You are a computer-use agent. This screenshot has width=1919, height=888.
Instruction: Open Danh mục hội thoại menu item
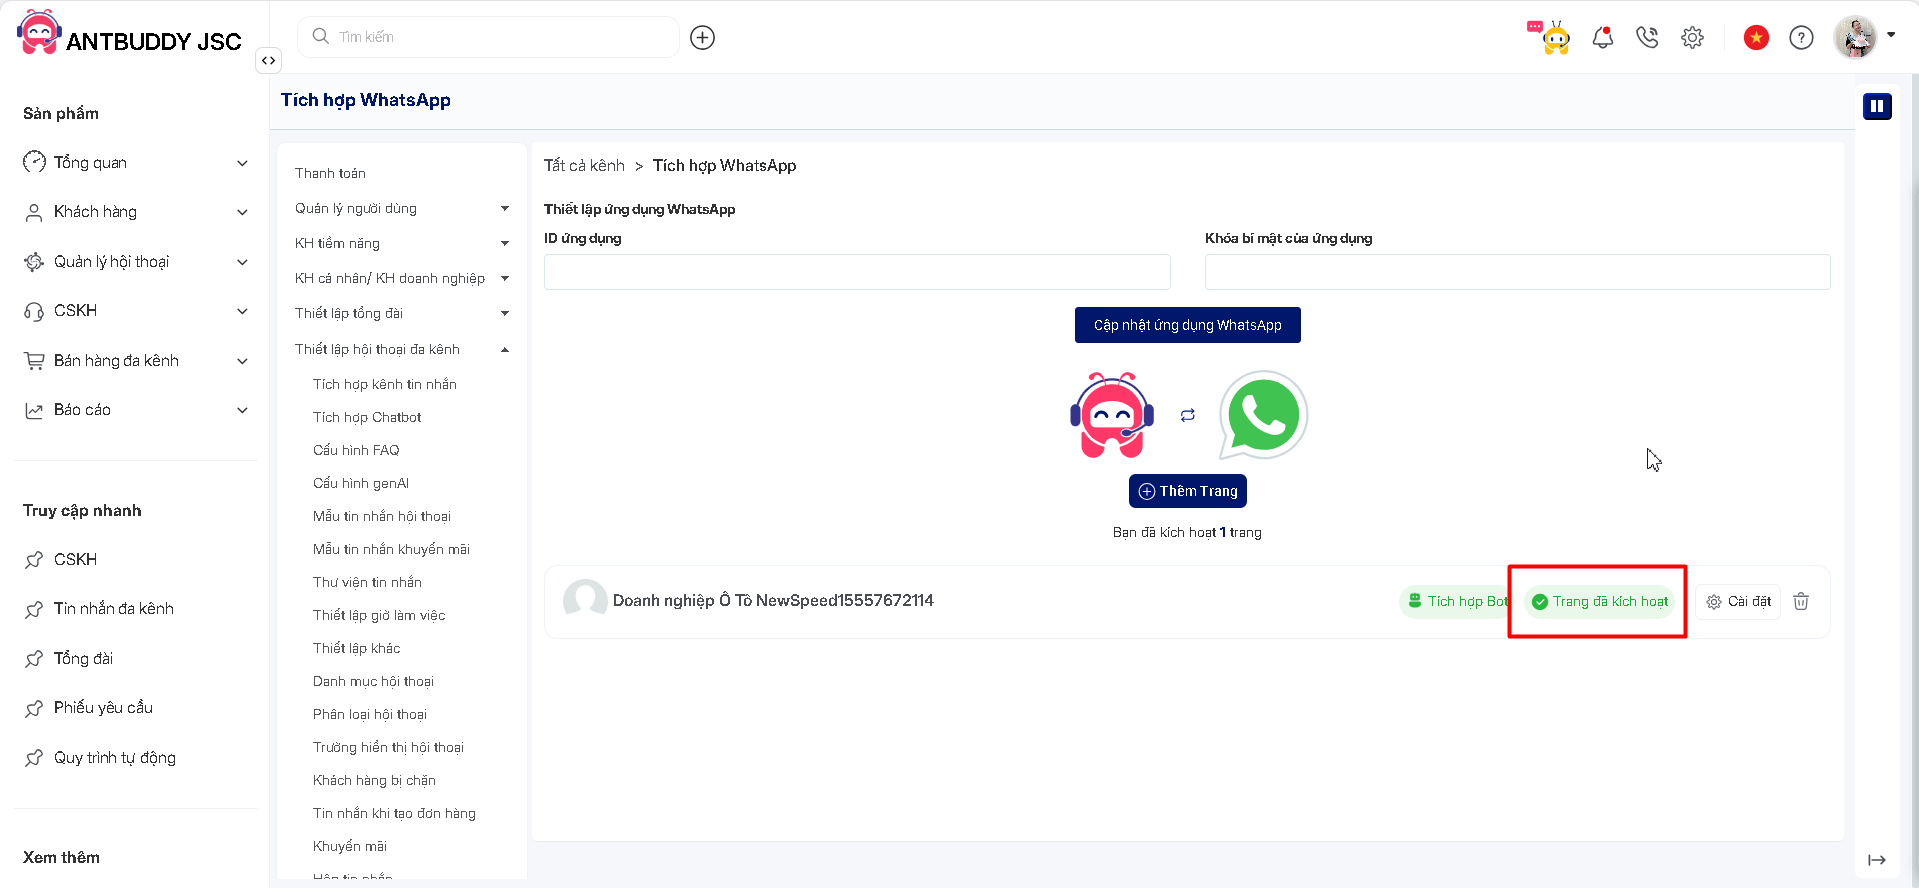pos(373,681)
